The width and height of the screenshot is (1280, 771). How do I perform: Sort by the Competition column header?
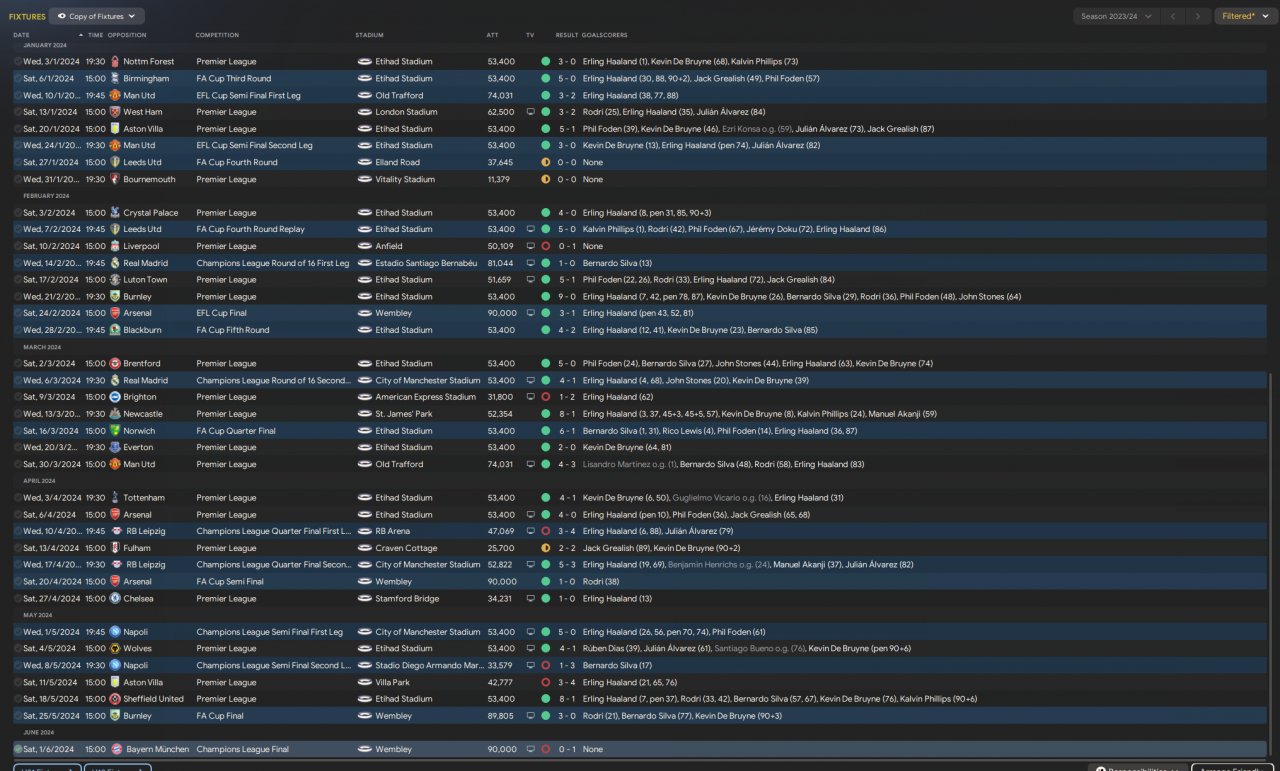[x=217, y=35]
